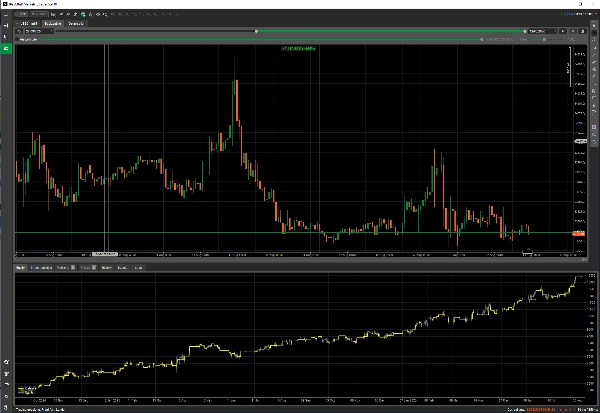
Task: Click the purple icon on right toolbar
Action: (594, 127)
